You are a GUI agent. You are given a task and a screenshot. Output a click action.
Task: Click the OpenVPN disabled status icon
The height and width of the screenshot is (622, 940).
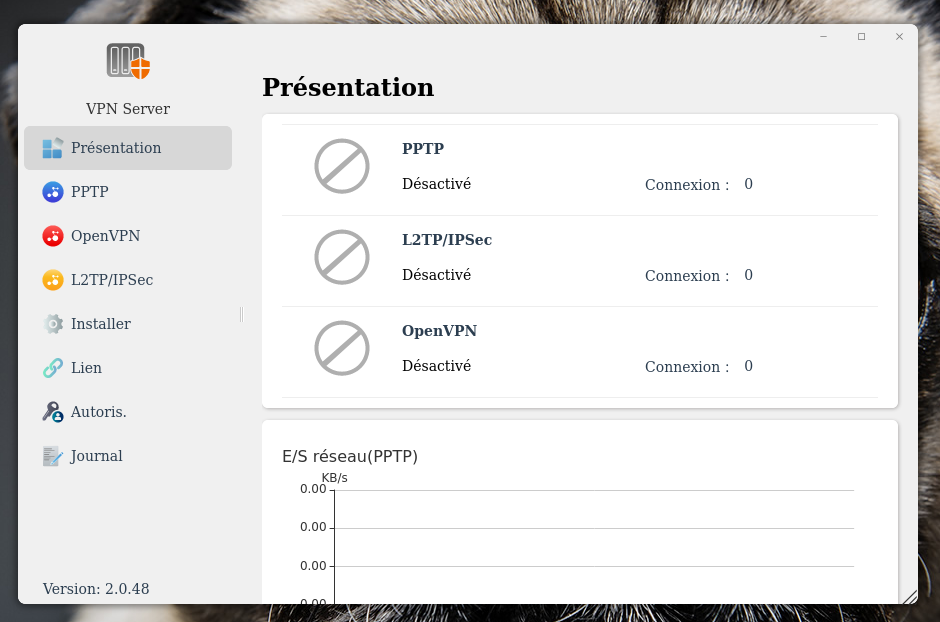coord(342,348)
